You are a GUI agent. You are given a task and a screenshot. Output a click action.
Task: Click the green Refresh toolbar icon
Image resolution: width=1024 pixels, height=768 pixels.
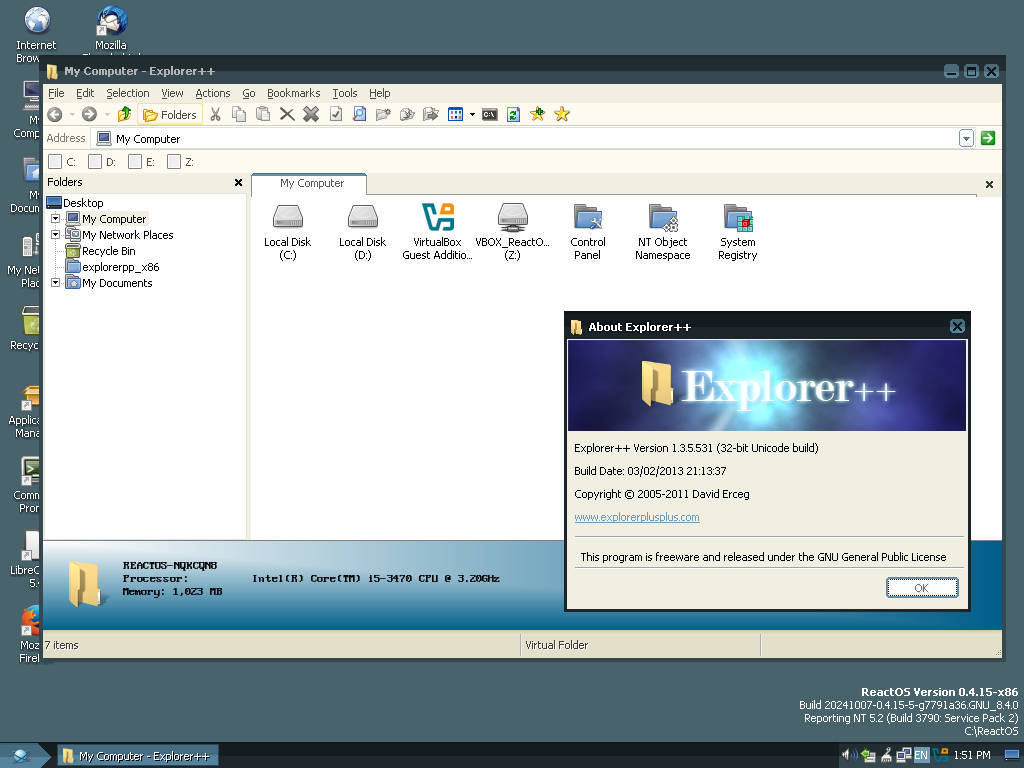click(x=513, y=114)
